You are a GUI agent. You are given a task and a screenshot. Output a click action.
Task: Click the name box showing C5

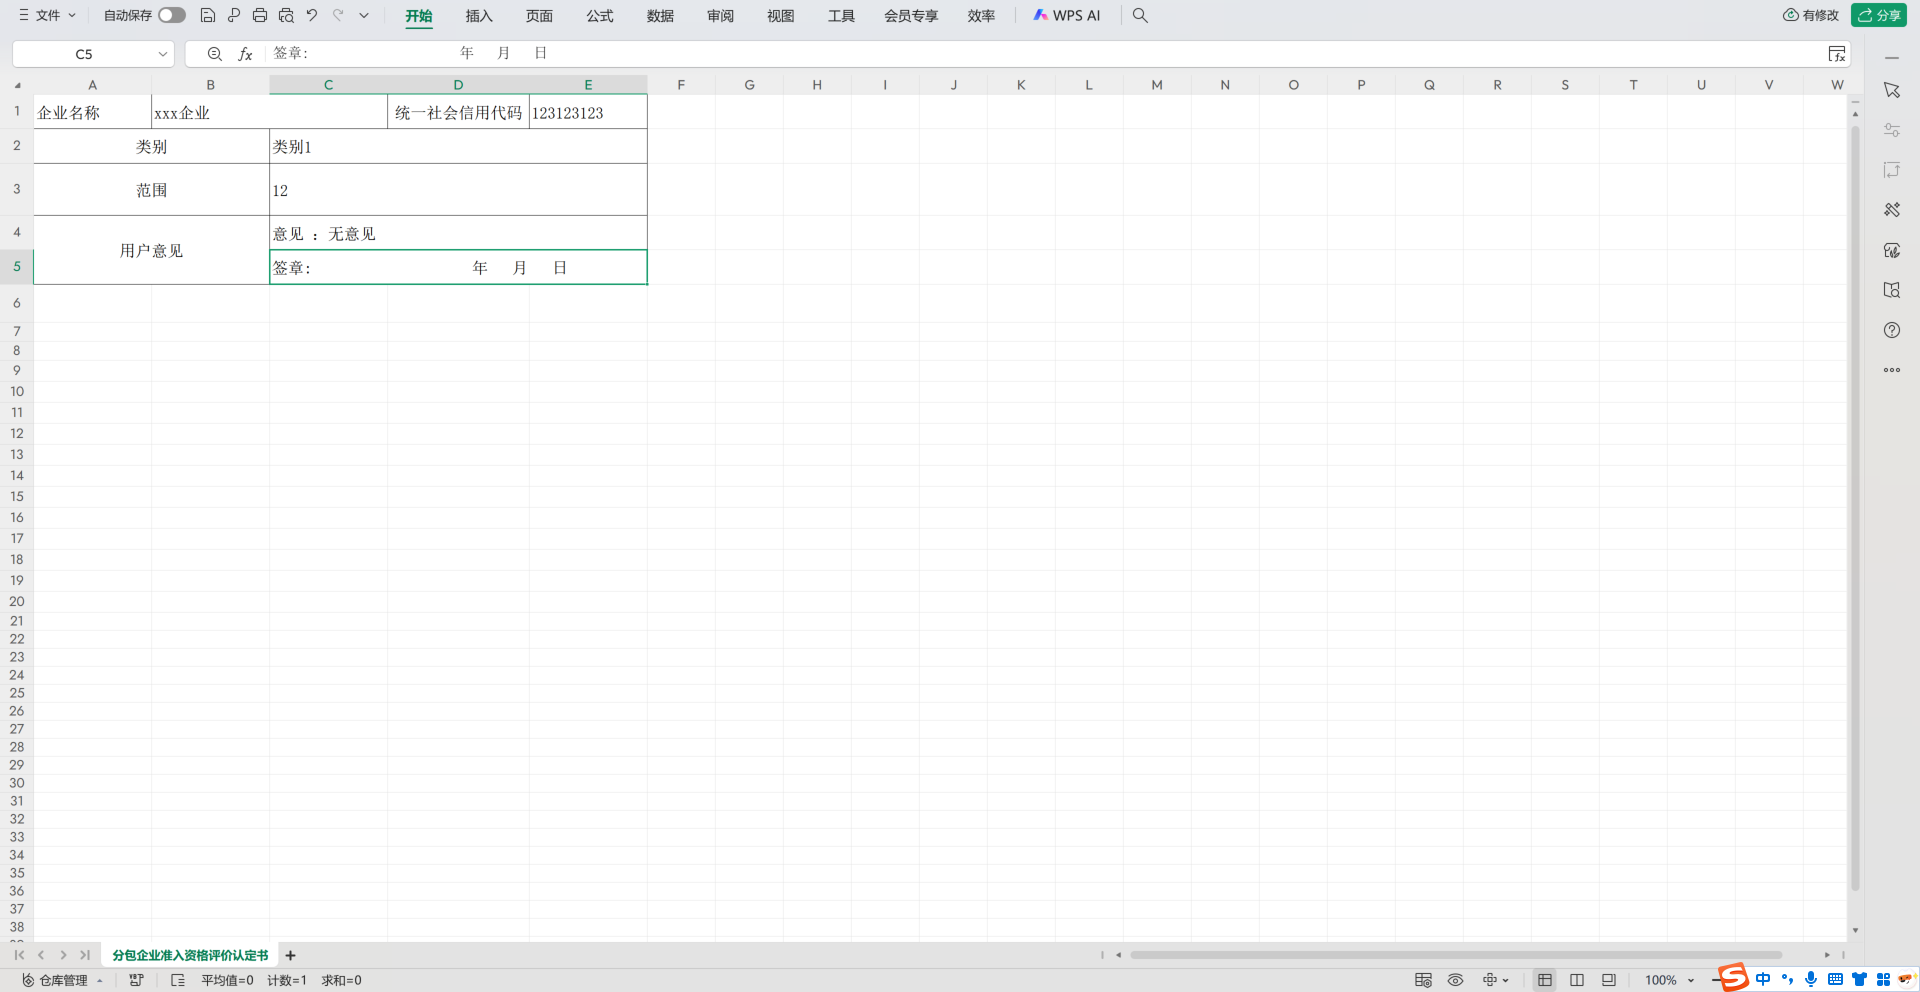coord(84,54)
